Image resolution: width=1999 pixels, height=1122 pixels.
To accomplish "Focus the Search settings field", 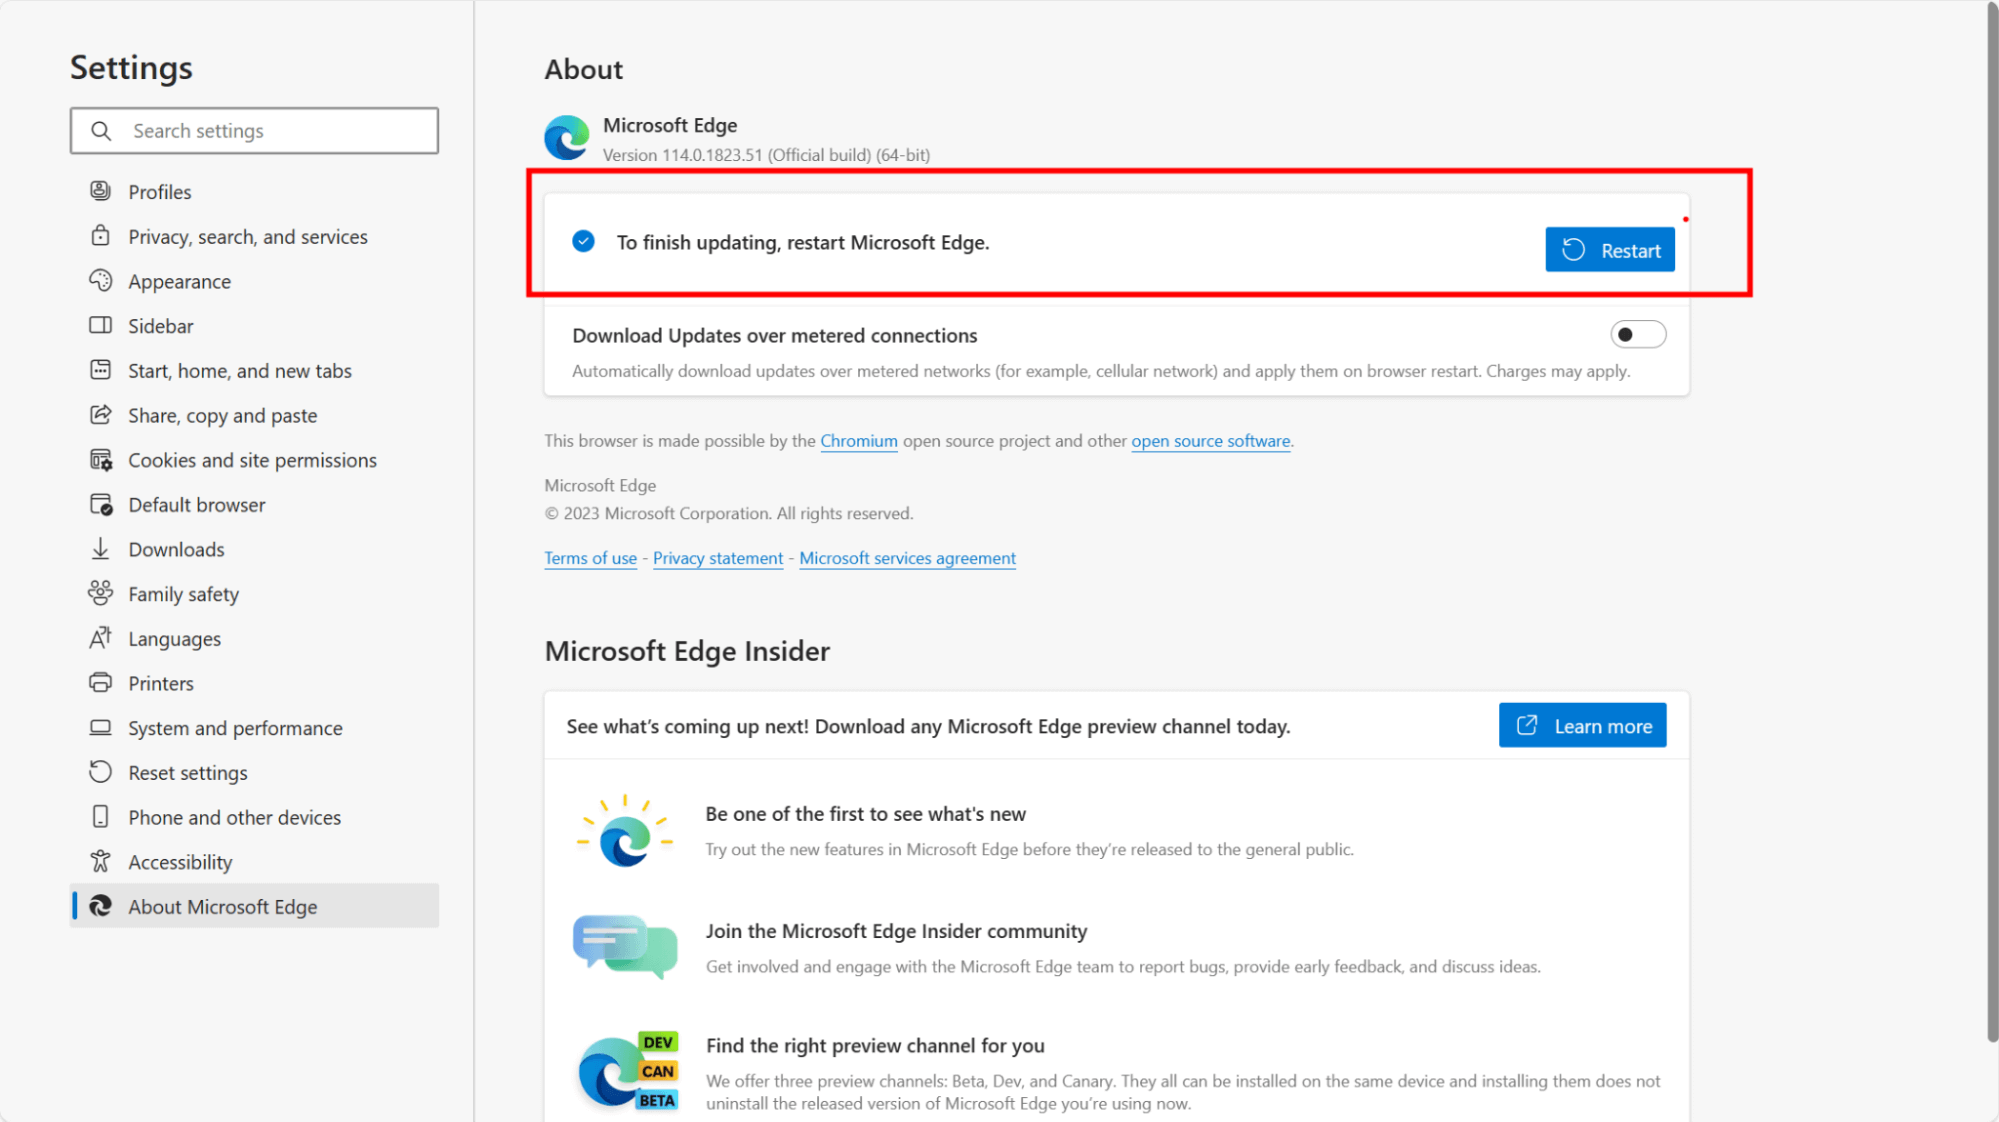I will click(254, 131).
